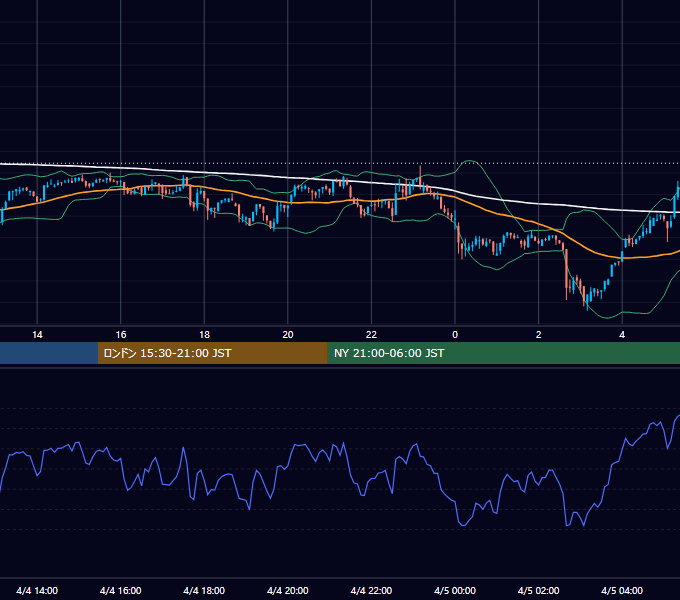Click the 20 hour label on the time axis

[x=288, y=335]
